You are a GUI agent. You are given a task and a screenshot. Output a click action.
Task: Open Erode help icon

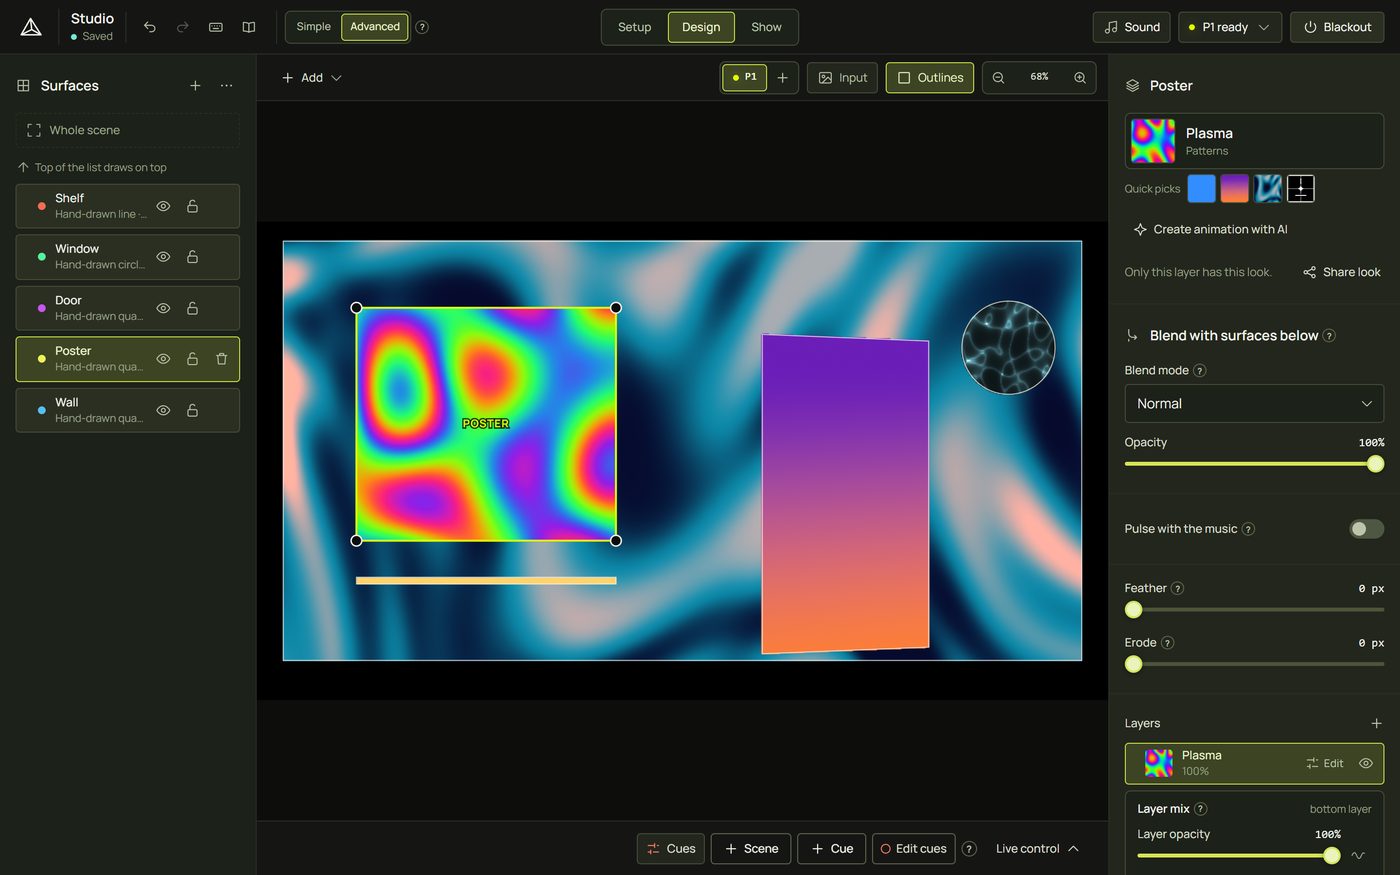click(1168, 643)
